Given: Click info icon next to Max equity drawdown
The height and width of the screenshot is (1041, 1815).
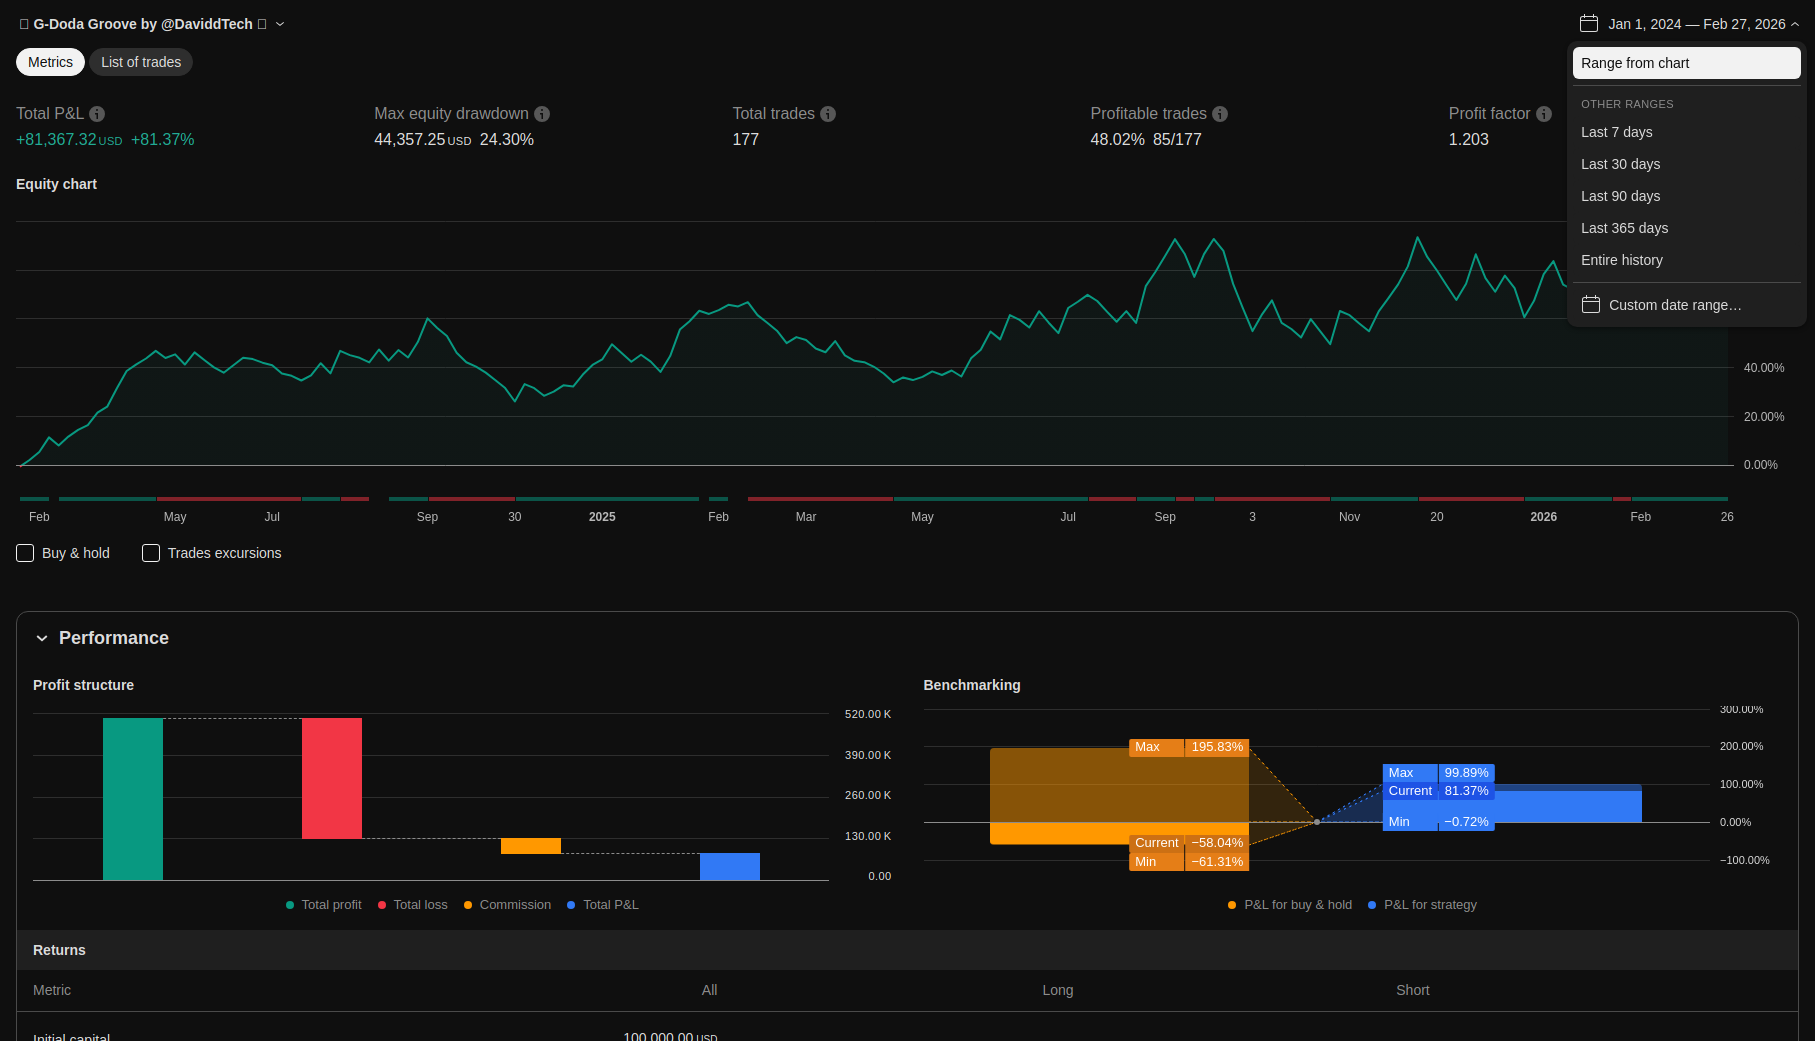Looking at the screenshot, I should click(542, 114).
